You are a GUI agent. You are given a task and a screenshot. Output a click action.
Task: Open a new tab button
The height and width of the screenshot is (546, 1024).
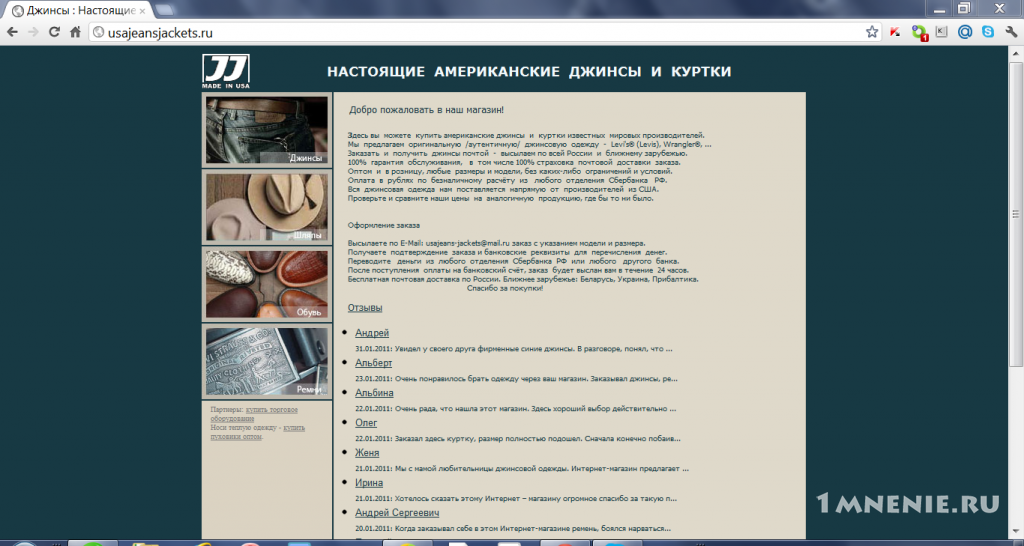coord(165,10)
